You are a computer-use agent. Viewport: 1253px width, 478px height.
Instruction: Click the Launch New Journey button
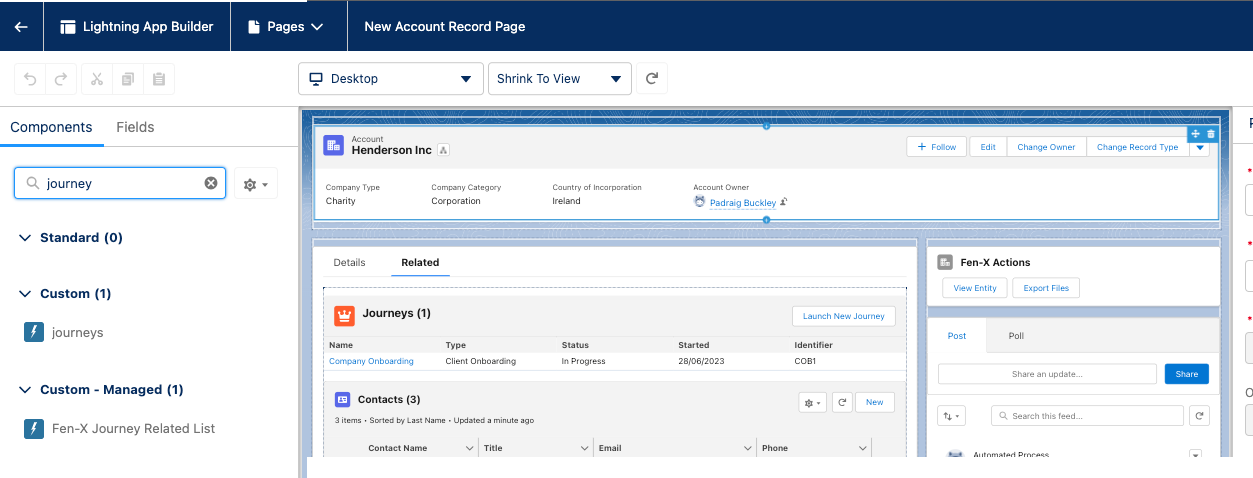843,316
